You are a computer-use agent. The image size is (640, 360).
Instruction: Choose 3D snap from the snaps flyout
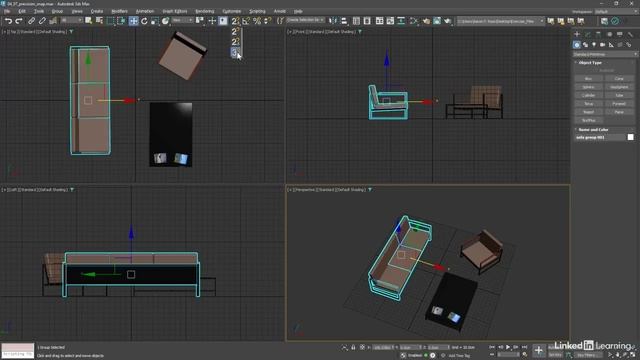236,52
